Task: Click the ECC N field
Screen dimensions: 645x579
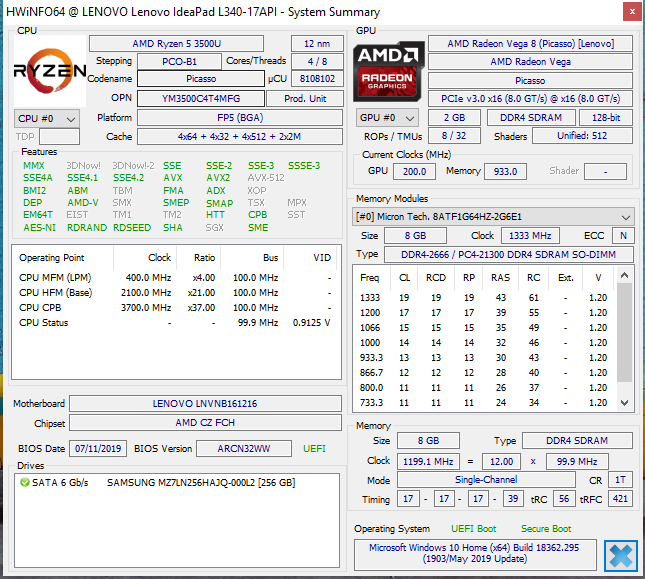Action: point(623,236)
